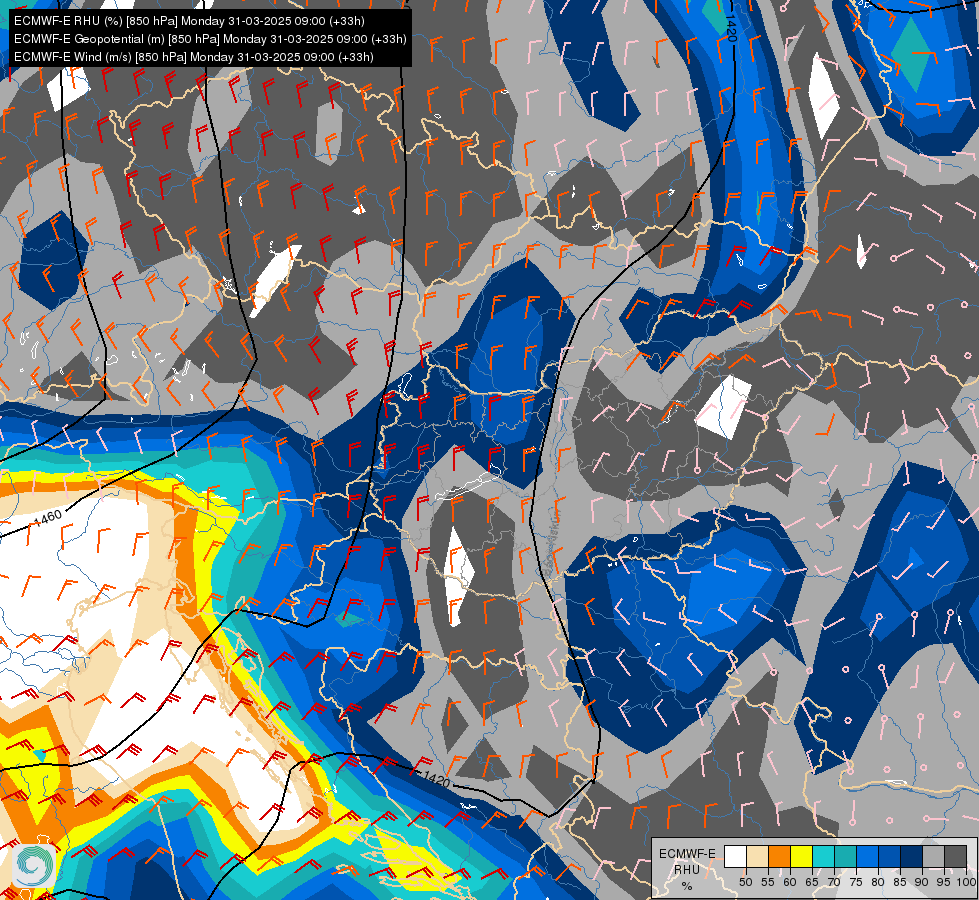Choose the medium blue 80-85% legend swatch
Image resolution: width=979 pixels, height=900 pixels.
point(890,856)
